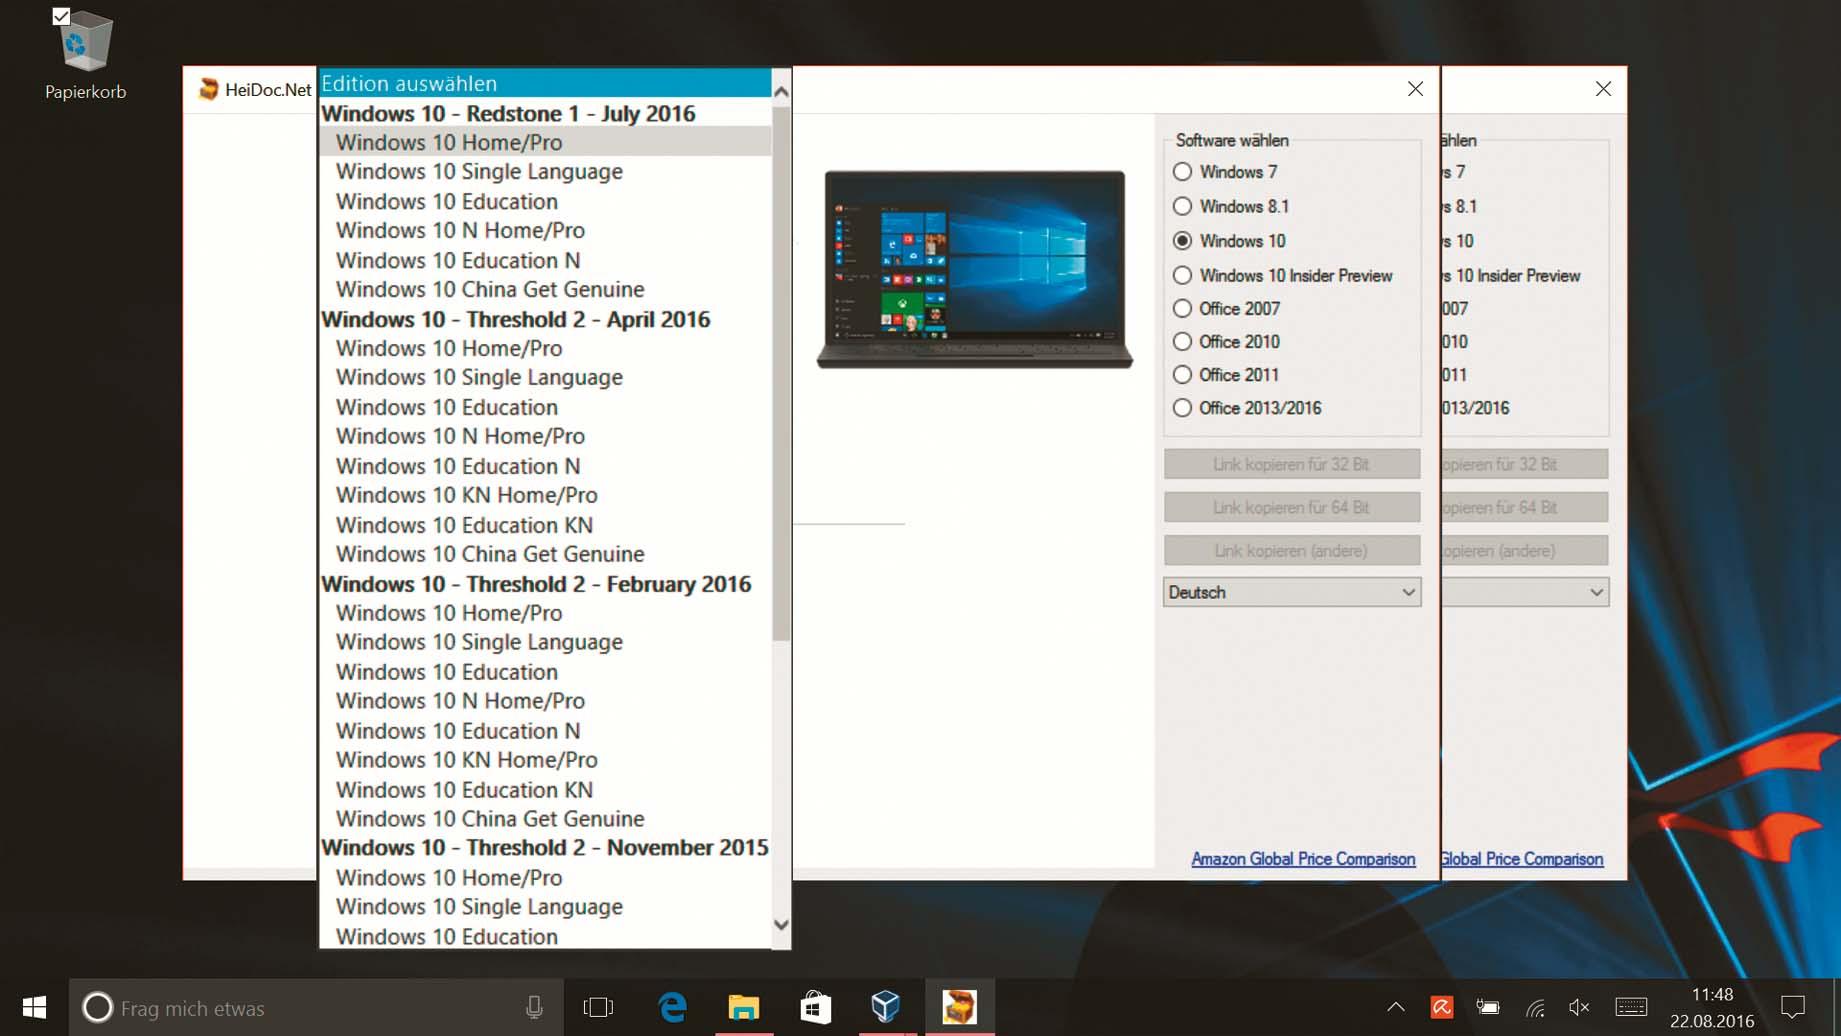Select Windows 10 Single Language under Redstone 1
Viewport: 1841px width, 1036px height.
pyautogui.click(x=479, y=172)
